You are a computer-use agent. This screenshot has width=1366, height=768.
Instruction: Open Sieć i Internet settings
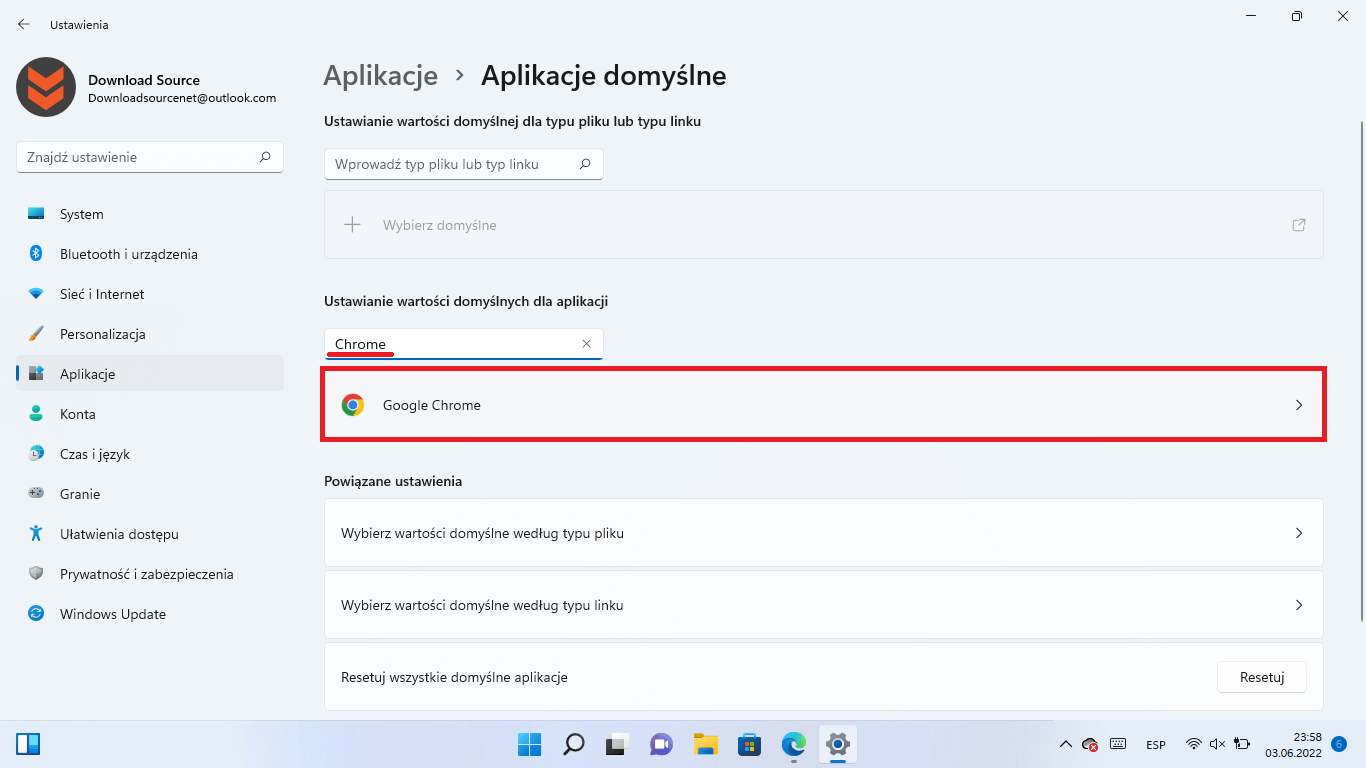[150, 294]
